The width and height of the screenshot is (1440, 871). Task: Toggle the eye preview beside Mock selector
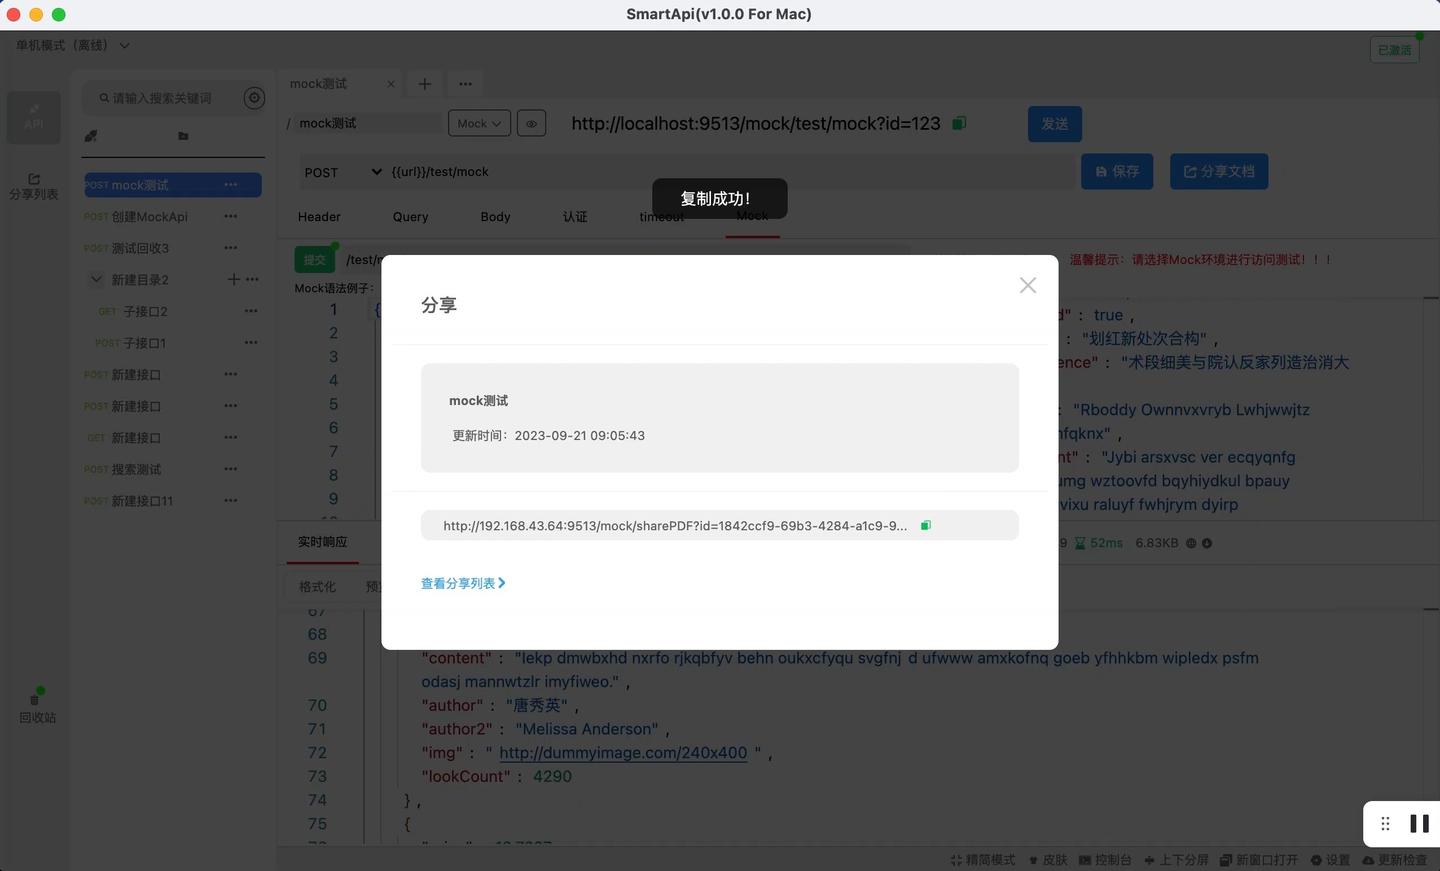[x=531, y=123]
